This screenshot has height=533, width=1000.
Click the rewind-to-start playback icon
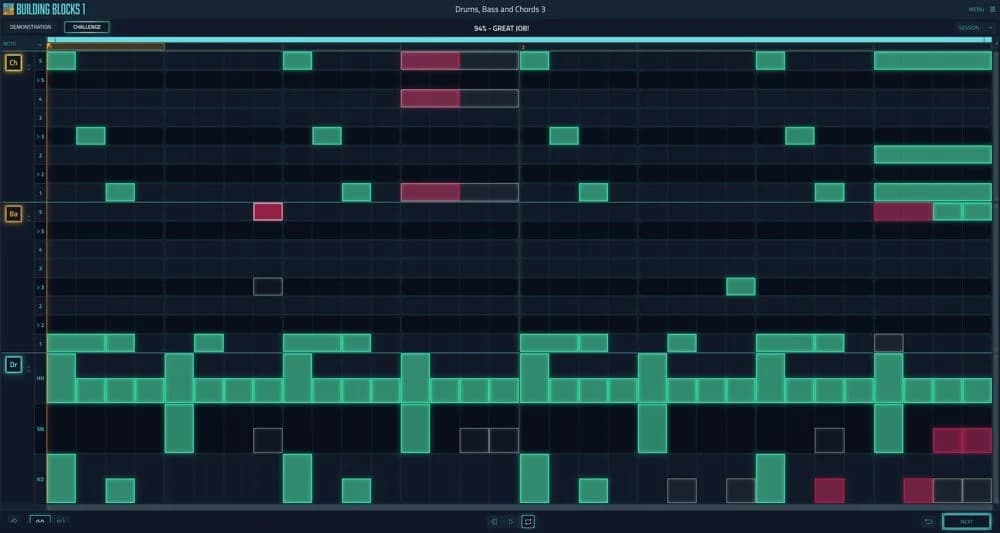[494, 522]
